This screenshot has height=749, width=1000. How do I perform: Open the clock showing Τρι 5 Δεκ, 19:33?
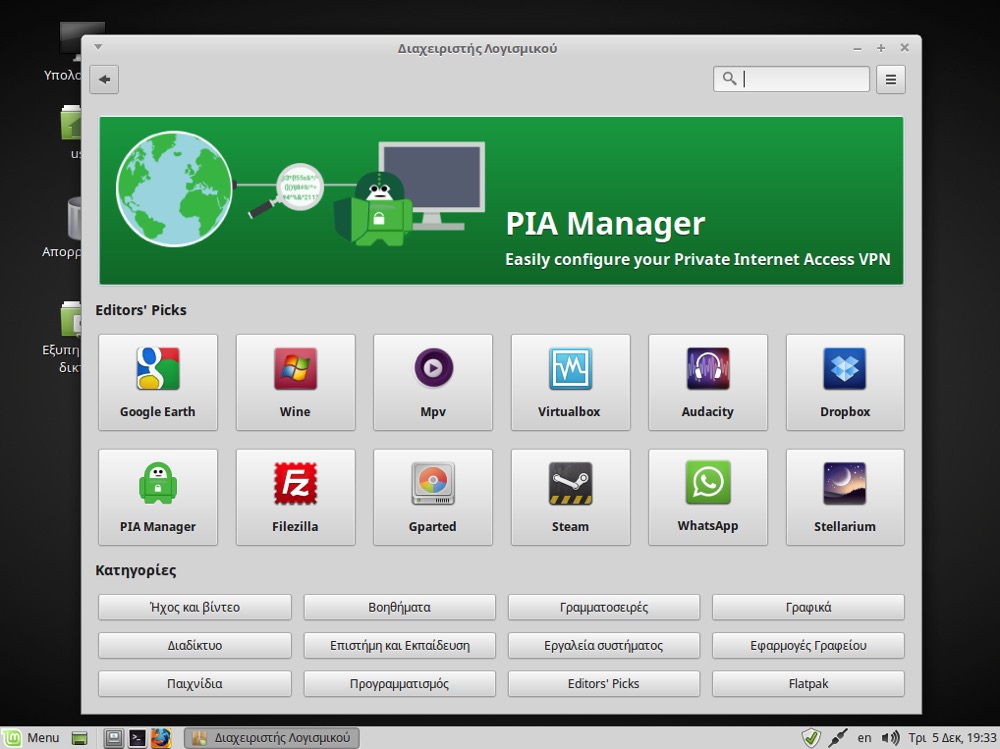tap(952, 738)
